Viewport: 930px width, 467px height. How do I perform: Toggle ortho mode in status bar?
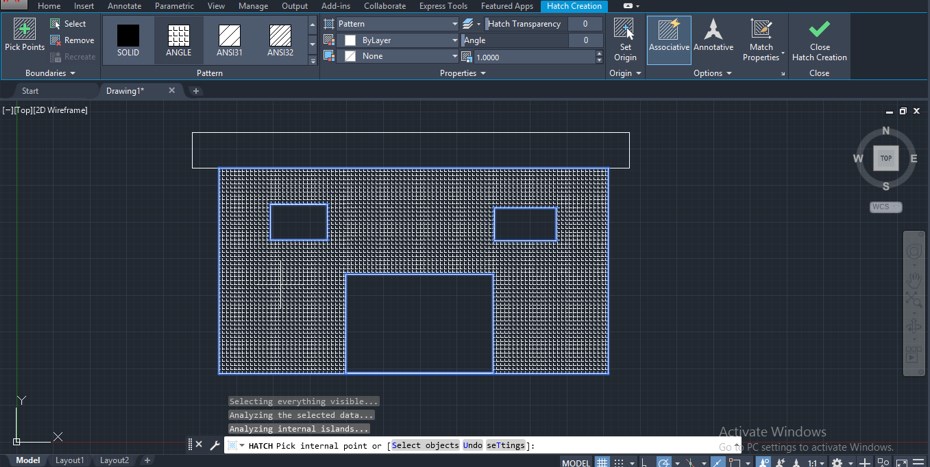pyautogui.click(x=645, y=462)
